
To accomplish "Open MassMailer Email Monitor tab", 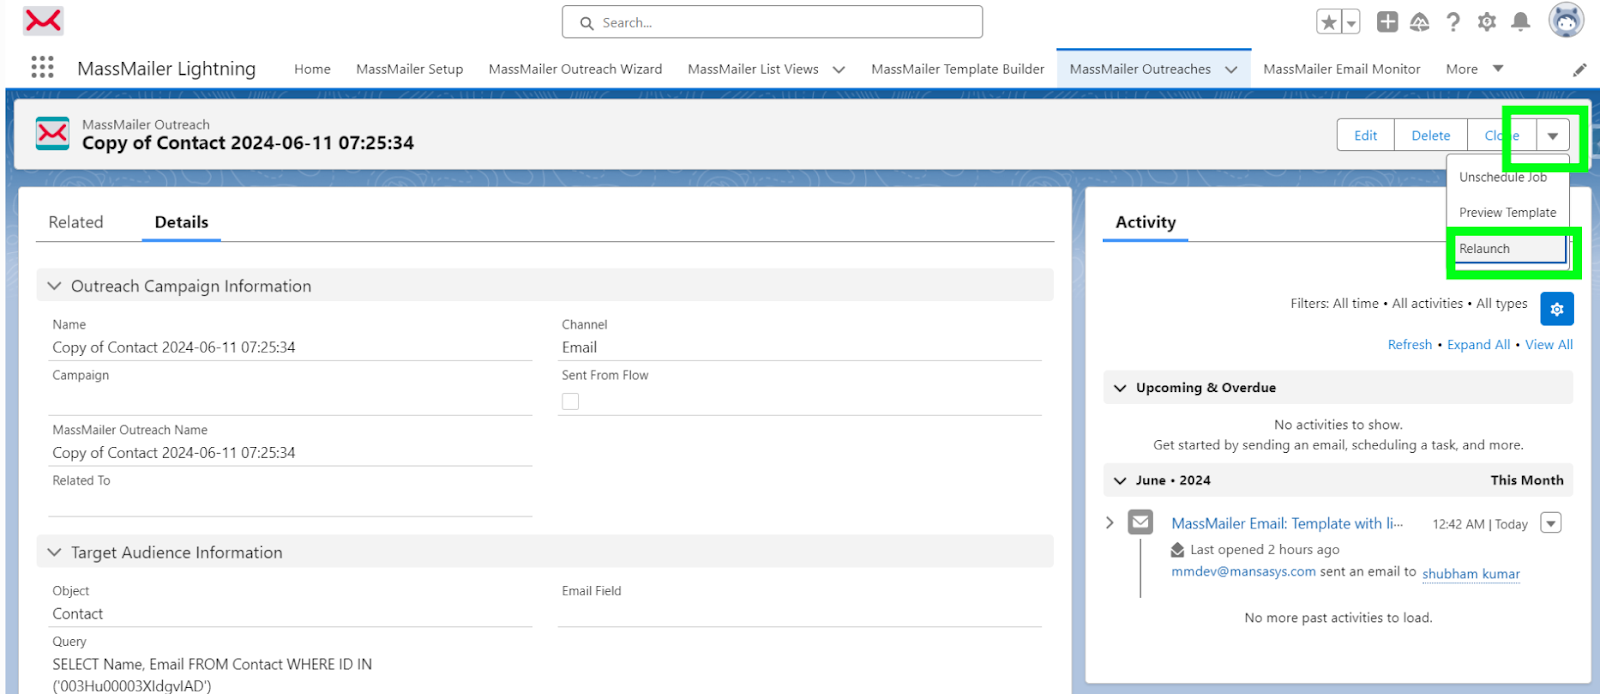I will pyautogui.click(x=1341, y=69).
